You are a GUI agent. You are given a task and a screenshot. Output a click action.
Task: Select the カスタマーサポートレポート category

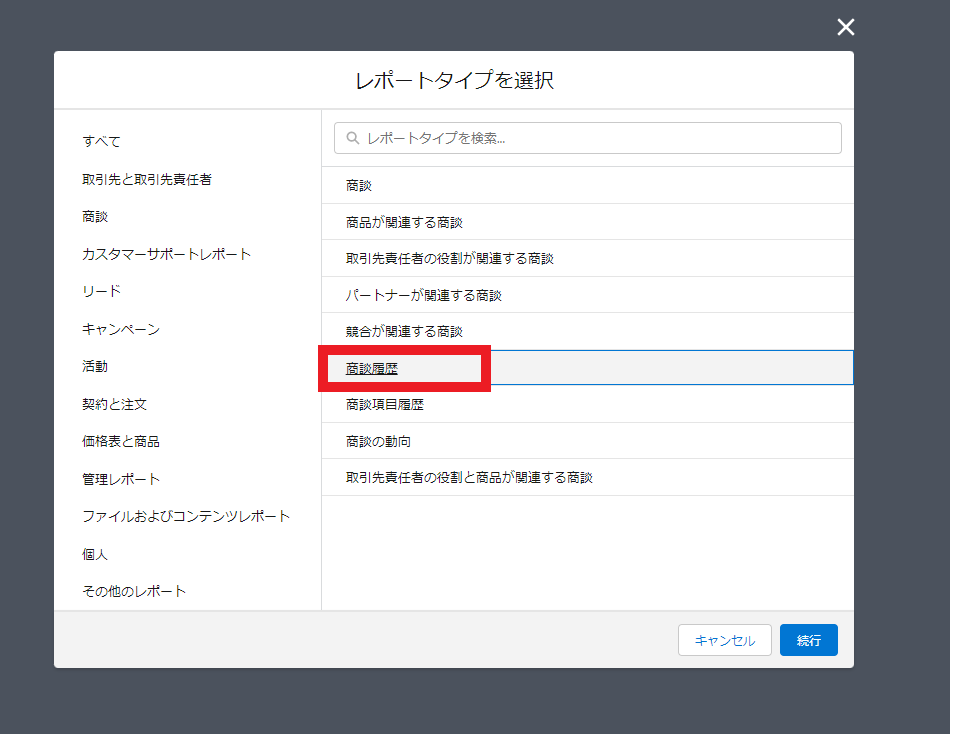click(167, 254)
